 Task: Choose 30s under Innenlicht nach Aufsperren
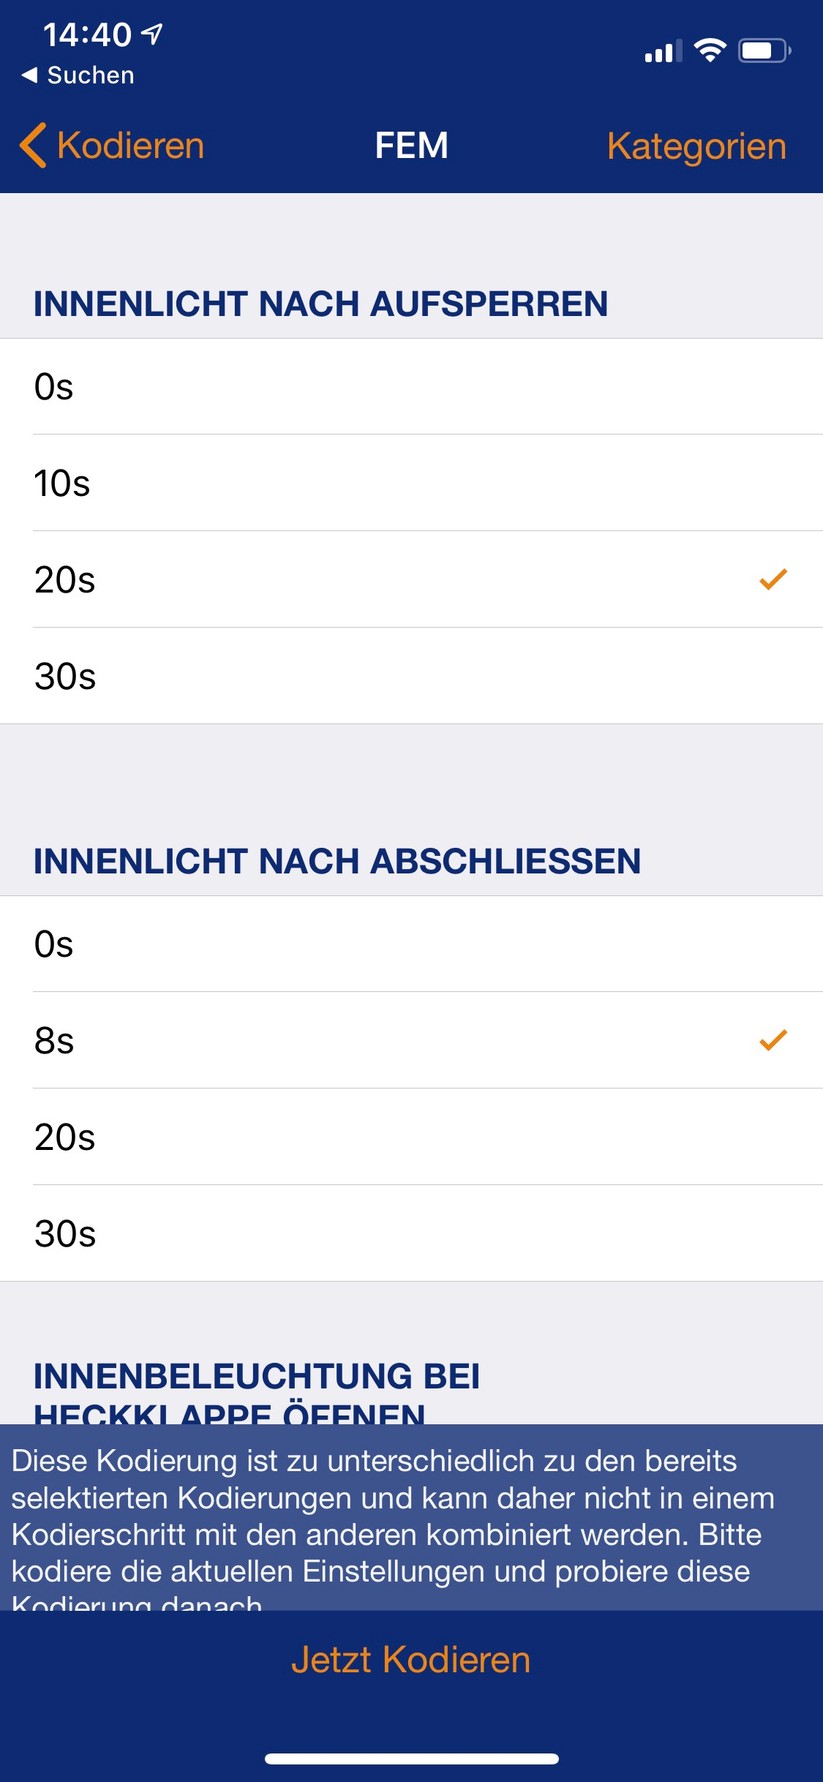411,676
